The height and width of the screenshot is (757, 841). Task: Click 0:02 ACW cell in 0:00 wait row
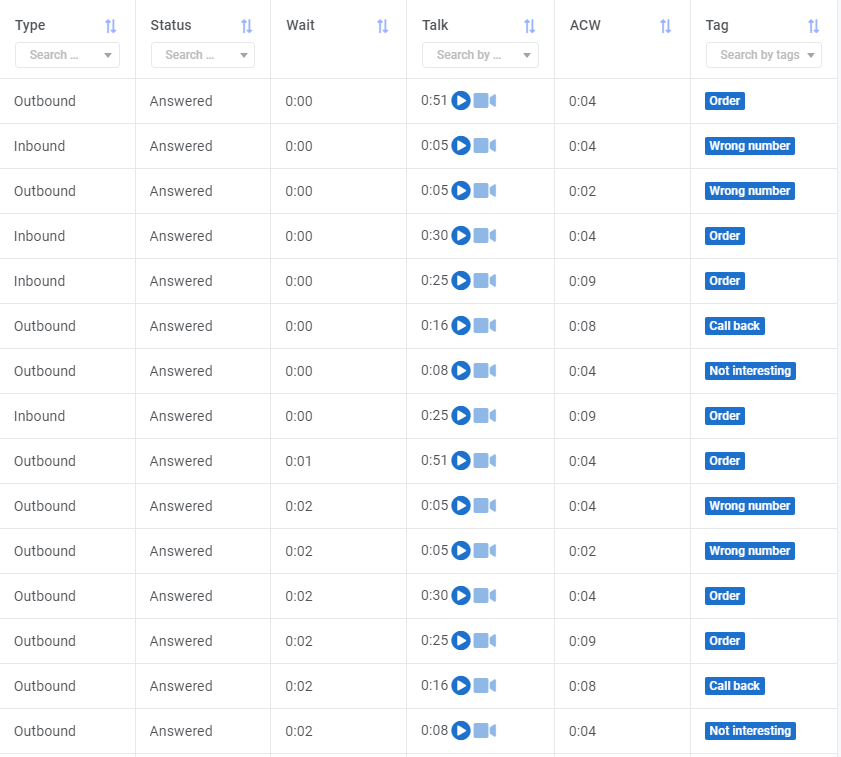point(582,191)
